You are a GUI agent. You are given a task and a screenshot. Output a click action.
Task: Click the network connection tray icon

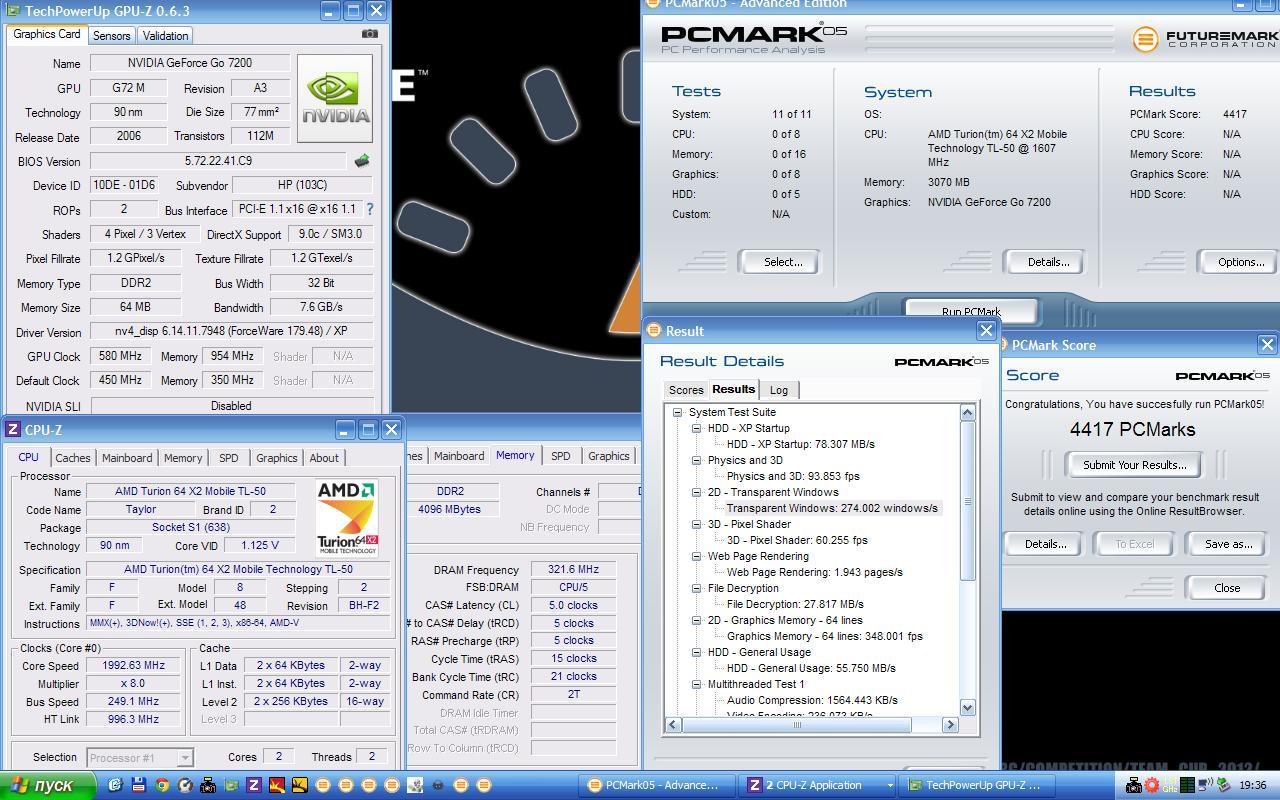tap(1205, 785)
